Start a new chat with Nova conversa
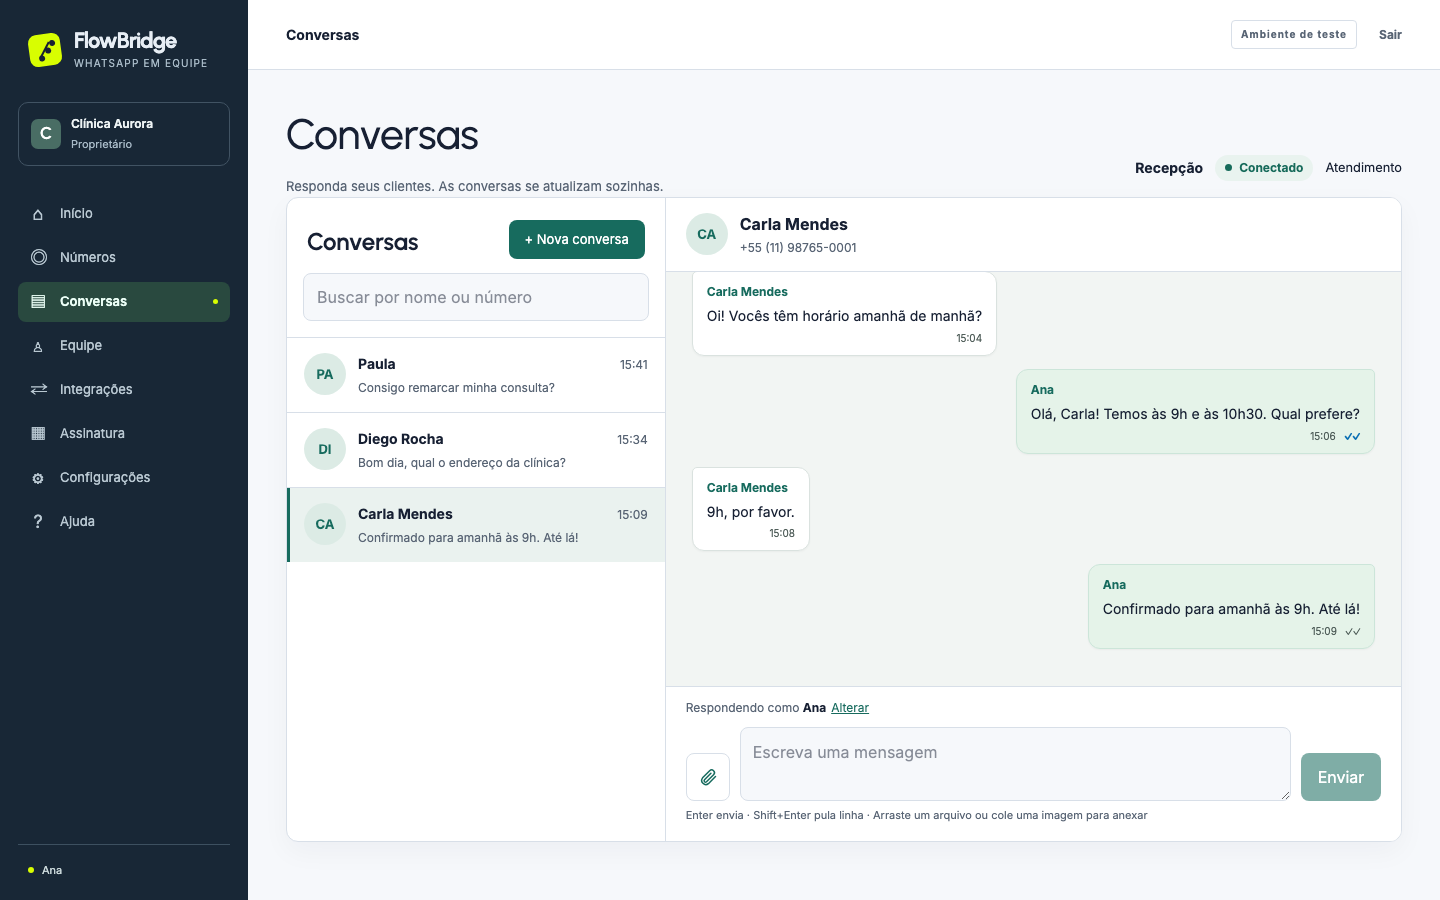This screenshot has width=1440, height=900. pyautogui.click(x=577, y=239)
